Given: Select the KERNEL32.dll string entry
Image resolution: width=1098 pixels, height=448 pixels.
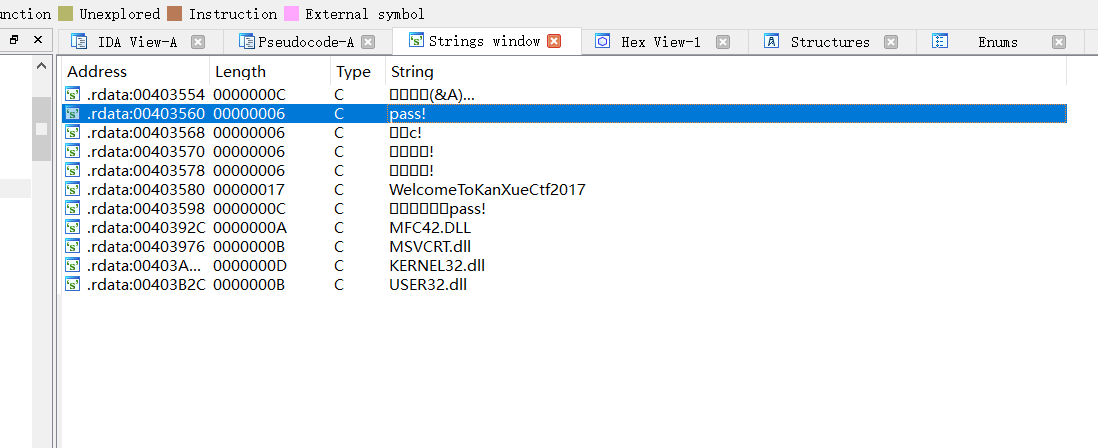Looking at the screenshot, I should 437,265.
